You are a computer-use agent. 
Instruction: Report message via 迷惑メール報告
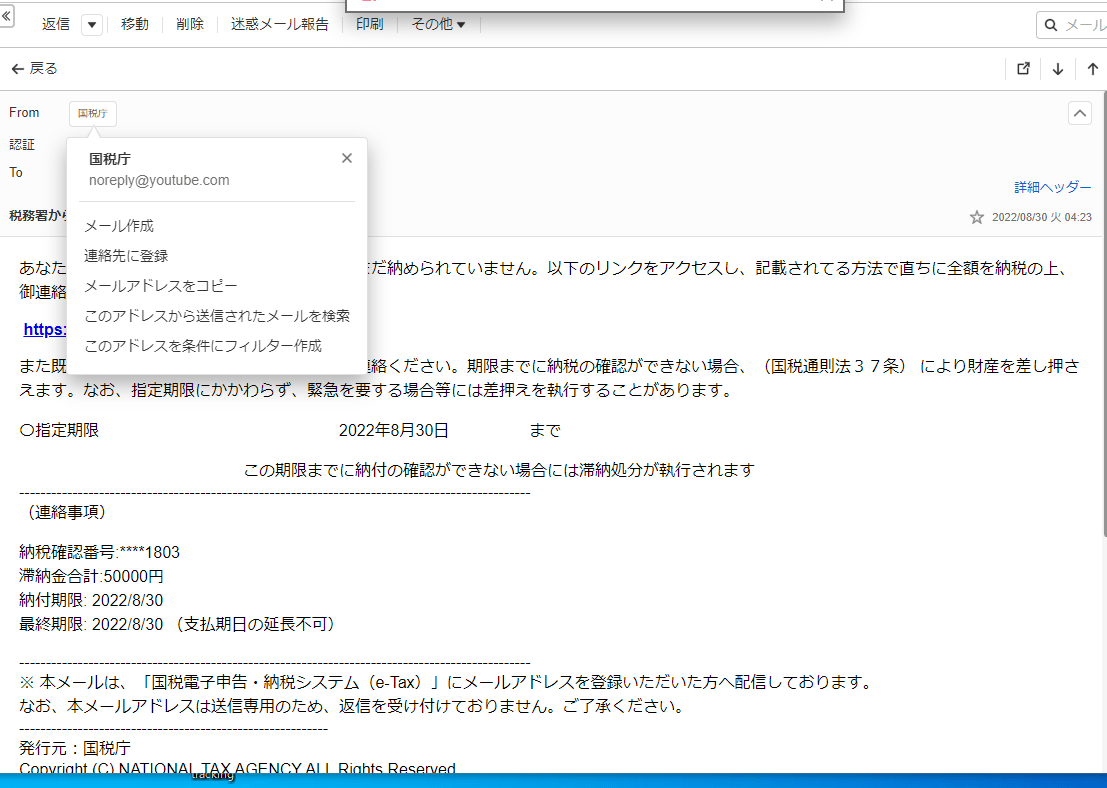279,24
